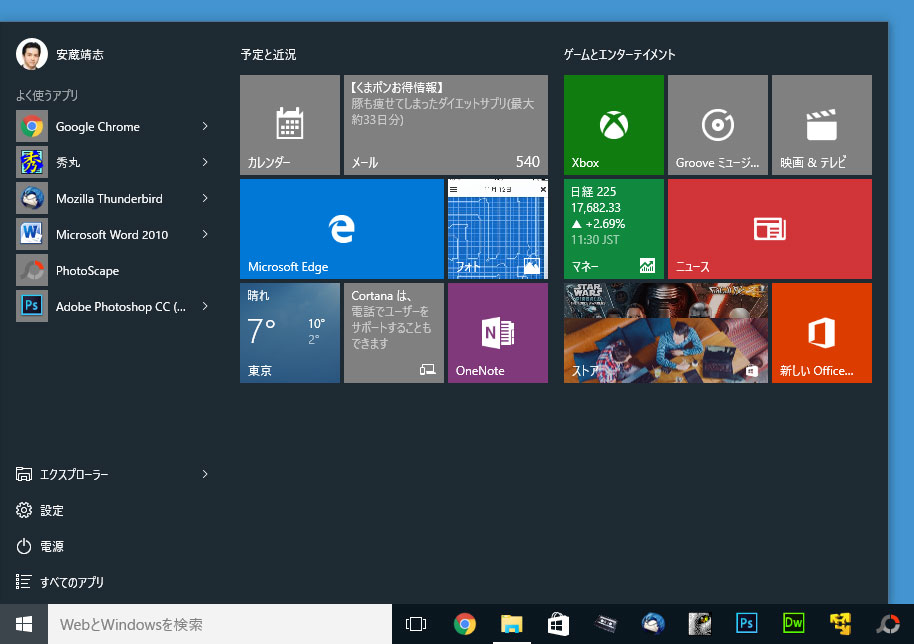Open the OneNote tile
This screenshot has width=914, height=644.
pyautogui.click(x=497, y=333)
